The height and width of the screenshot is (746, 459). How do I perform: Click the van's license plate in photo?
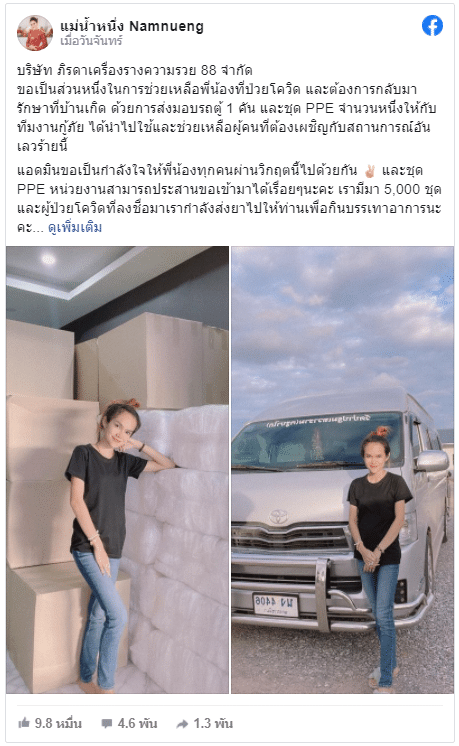pos(276,604)
